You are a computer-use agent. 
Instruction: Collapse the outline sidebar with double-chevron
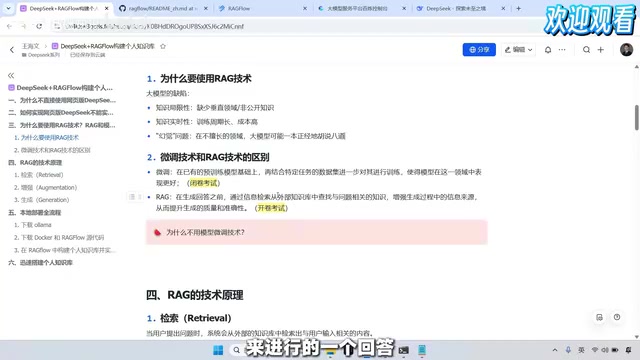(x=11, y=75)
